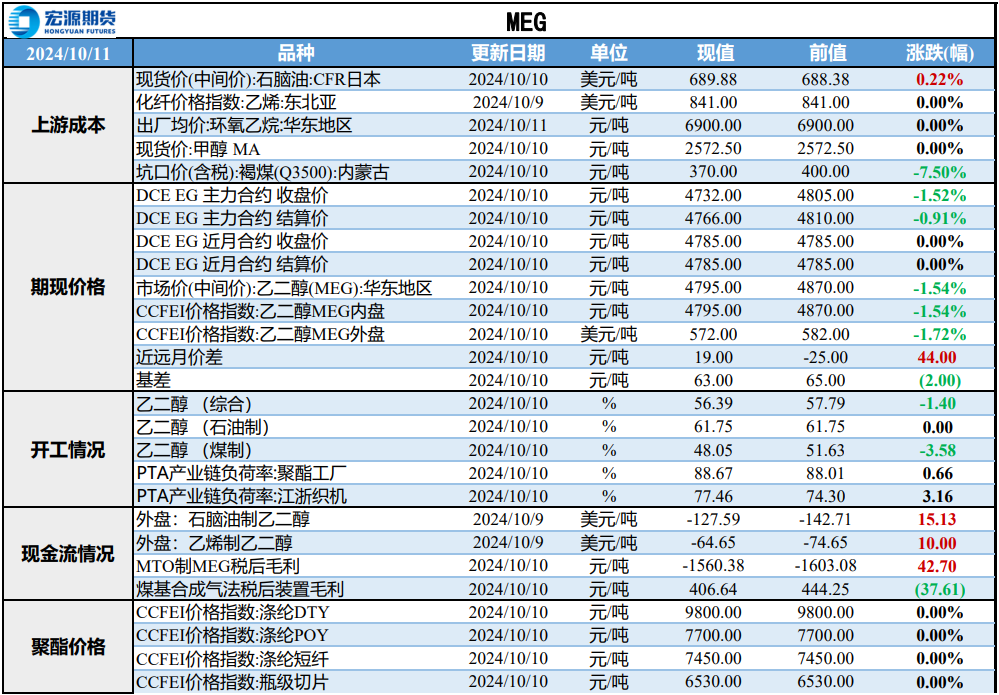The width and height of the screenshot is (999, 695).
Task: Click the 3.16 change value
Action: pos(938,496)
